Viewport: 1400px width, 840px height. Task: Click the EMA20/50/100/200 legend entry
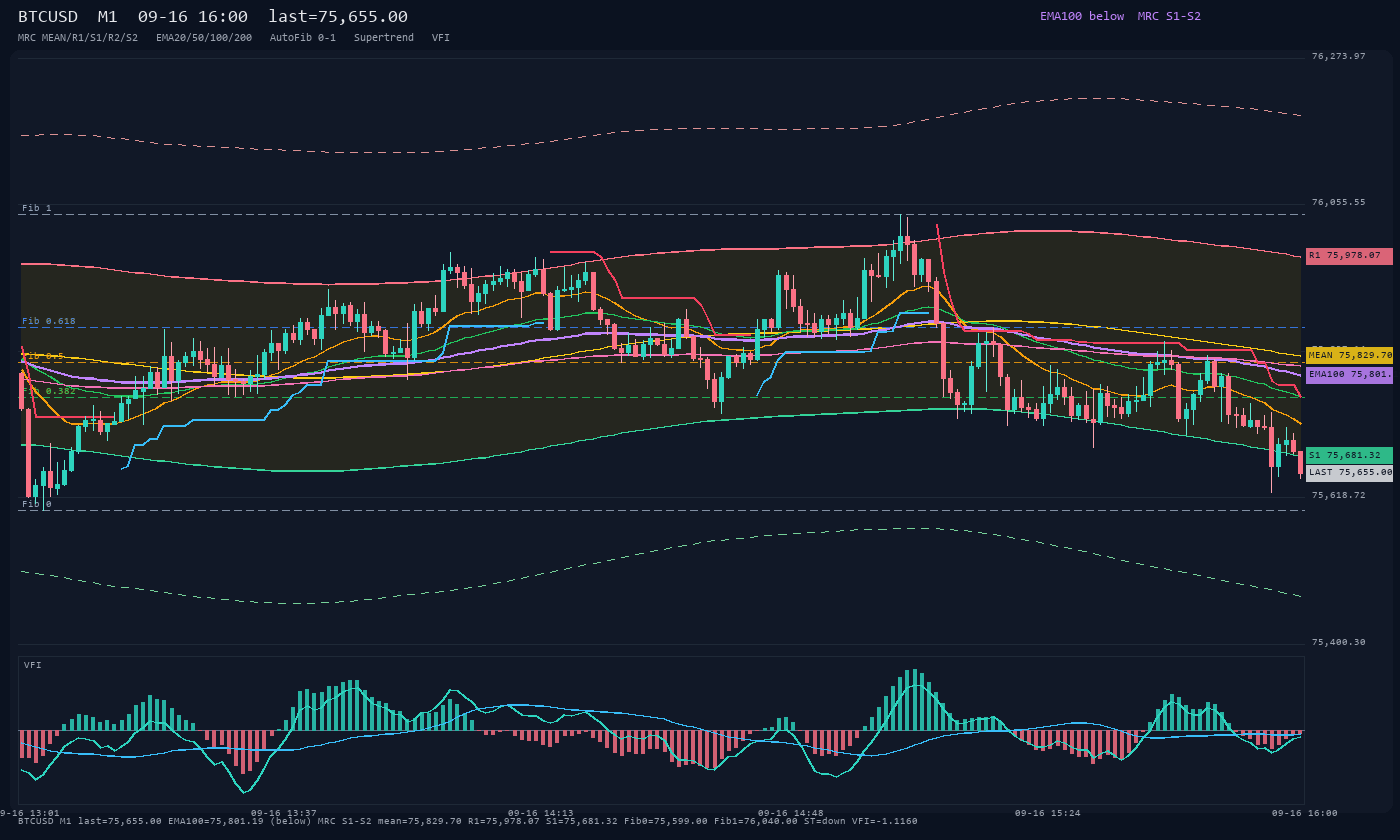(x=204, y=37)
